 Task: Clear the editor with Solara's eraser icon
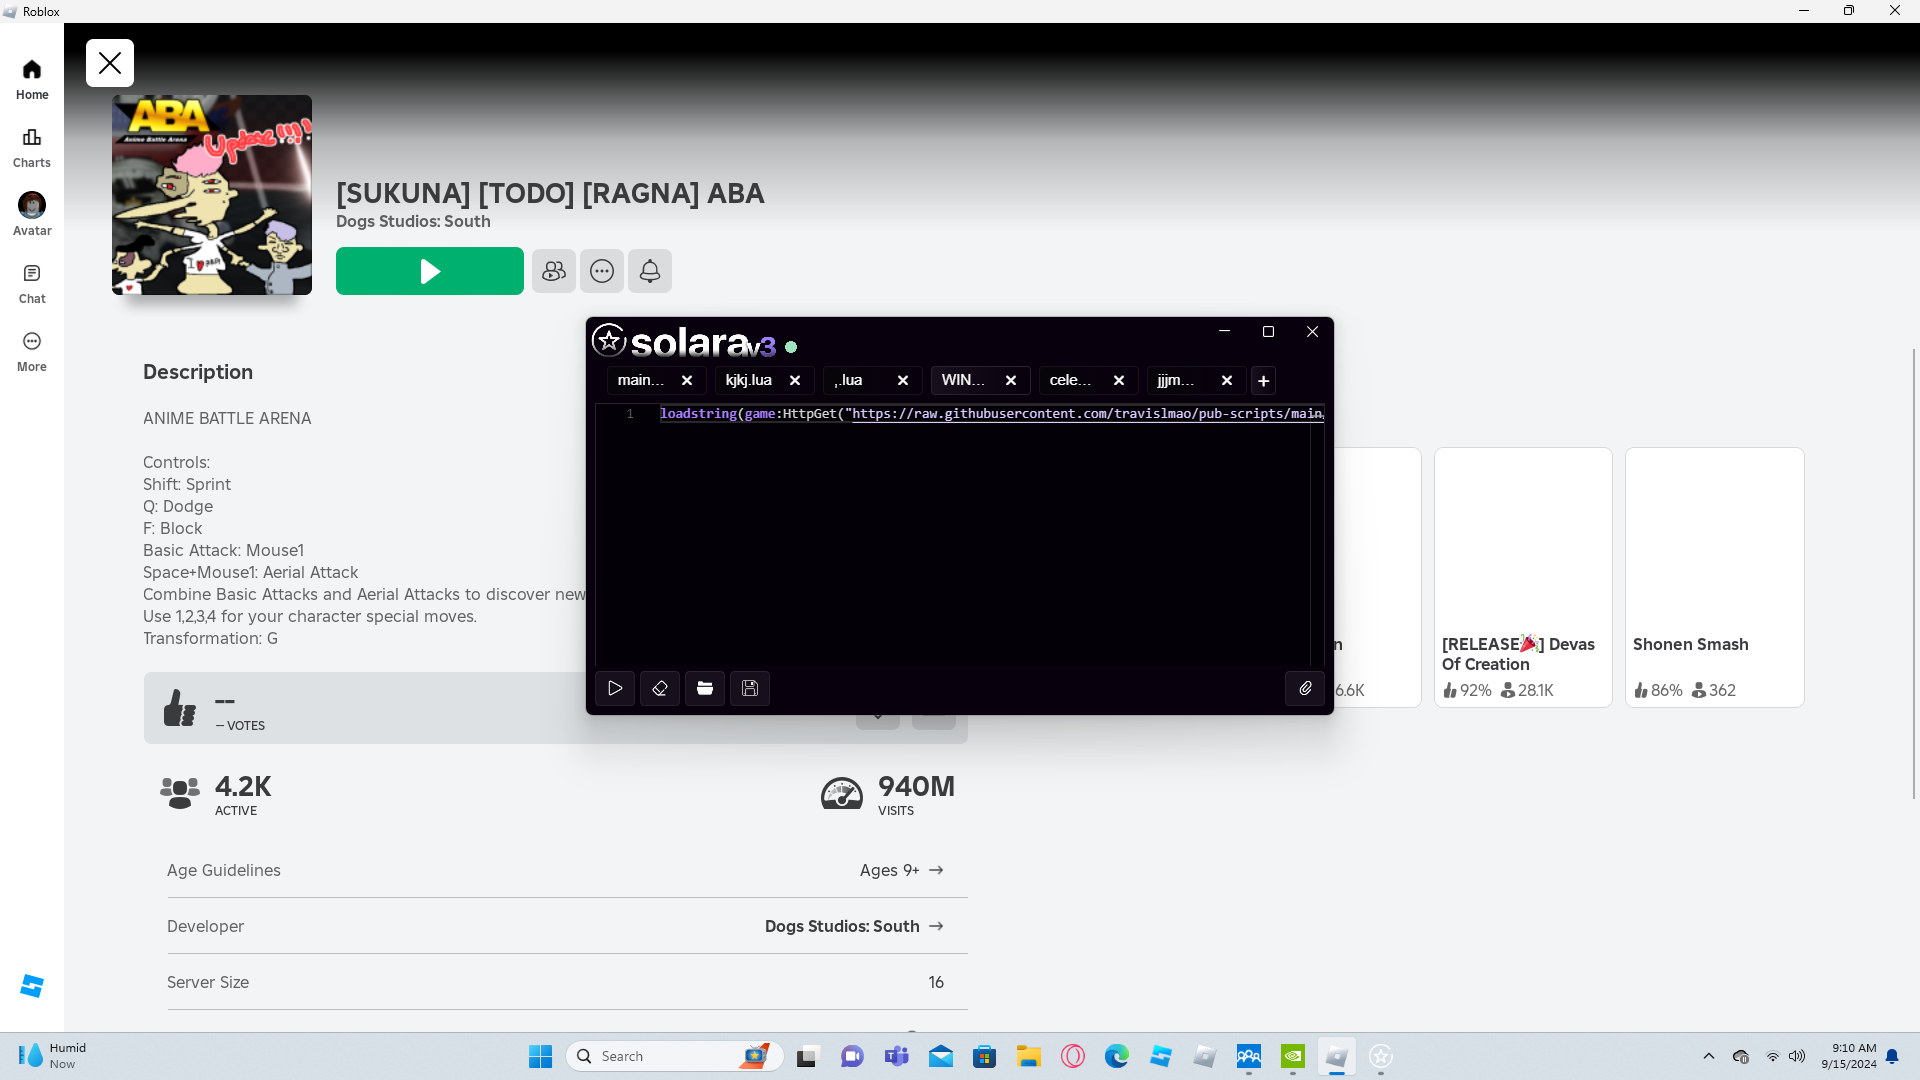click(660, 688)
